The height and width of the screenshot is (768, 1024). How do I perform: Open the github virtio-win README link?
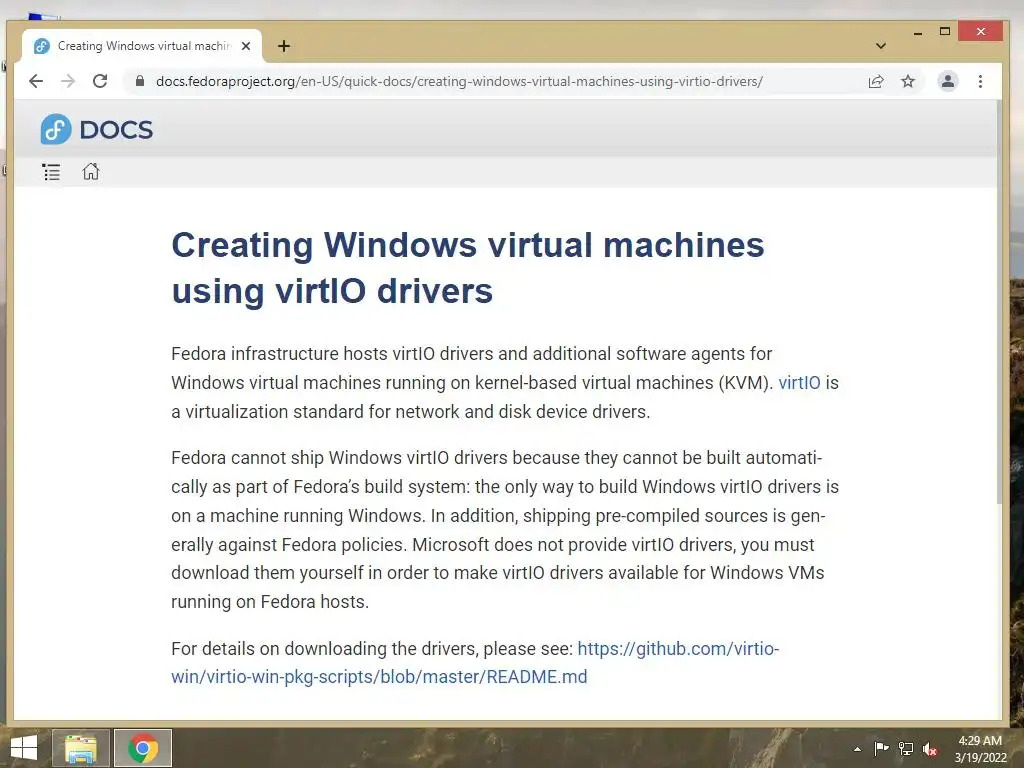475,662
